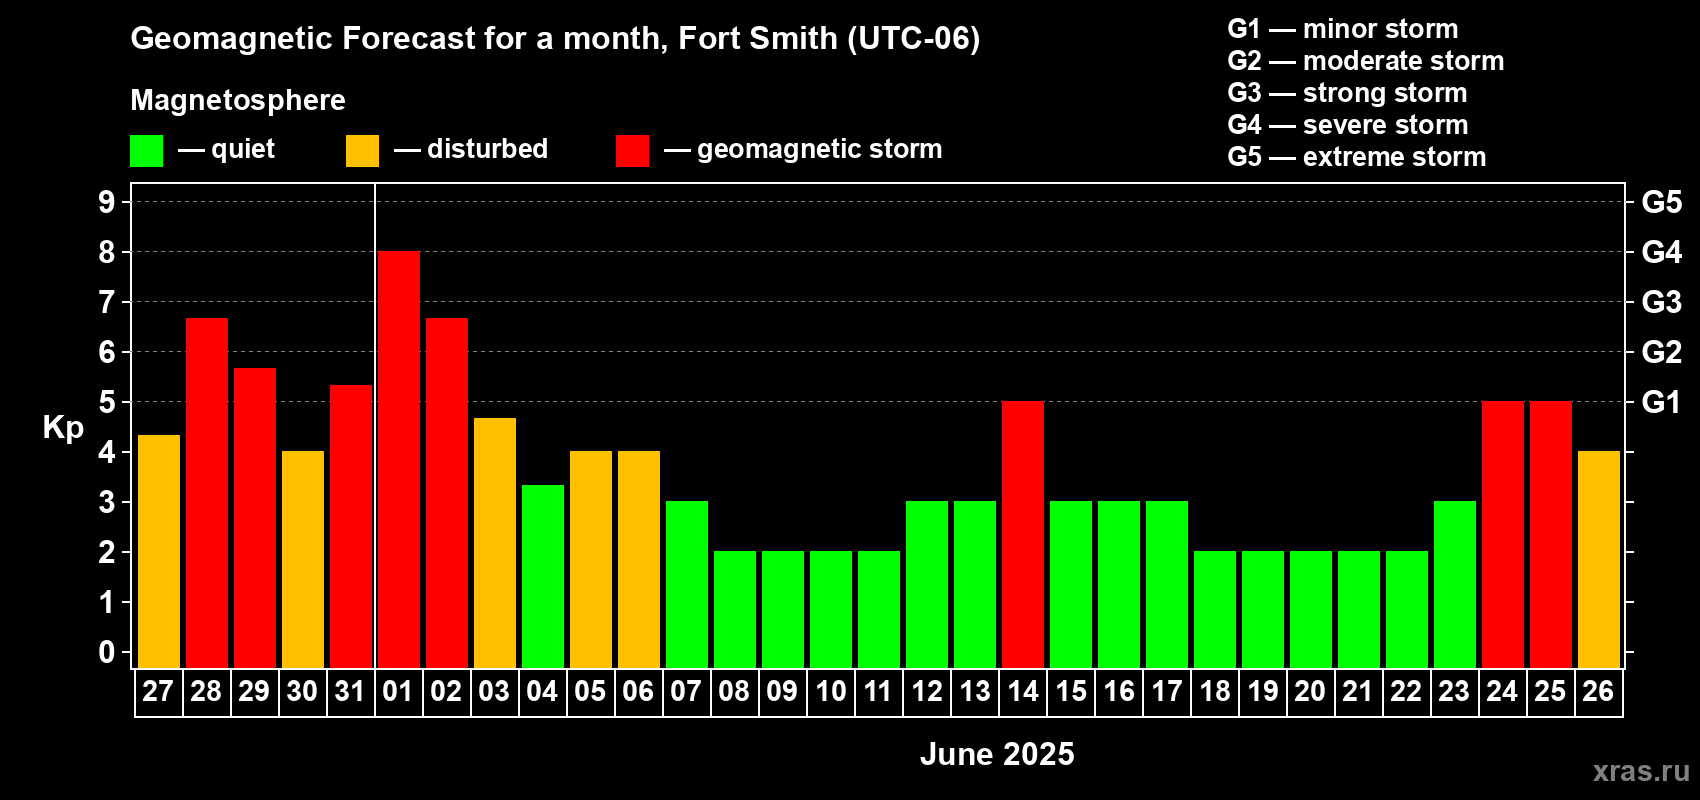This screenshot has height=800, width=1700.
Task: Click the yellow bar for date 03
Action: point(495,543)
